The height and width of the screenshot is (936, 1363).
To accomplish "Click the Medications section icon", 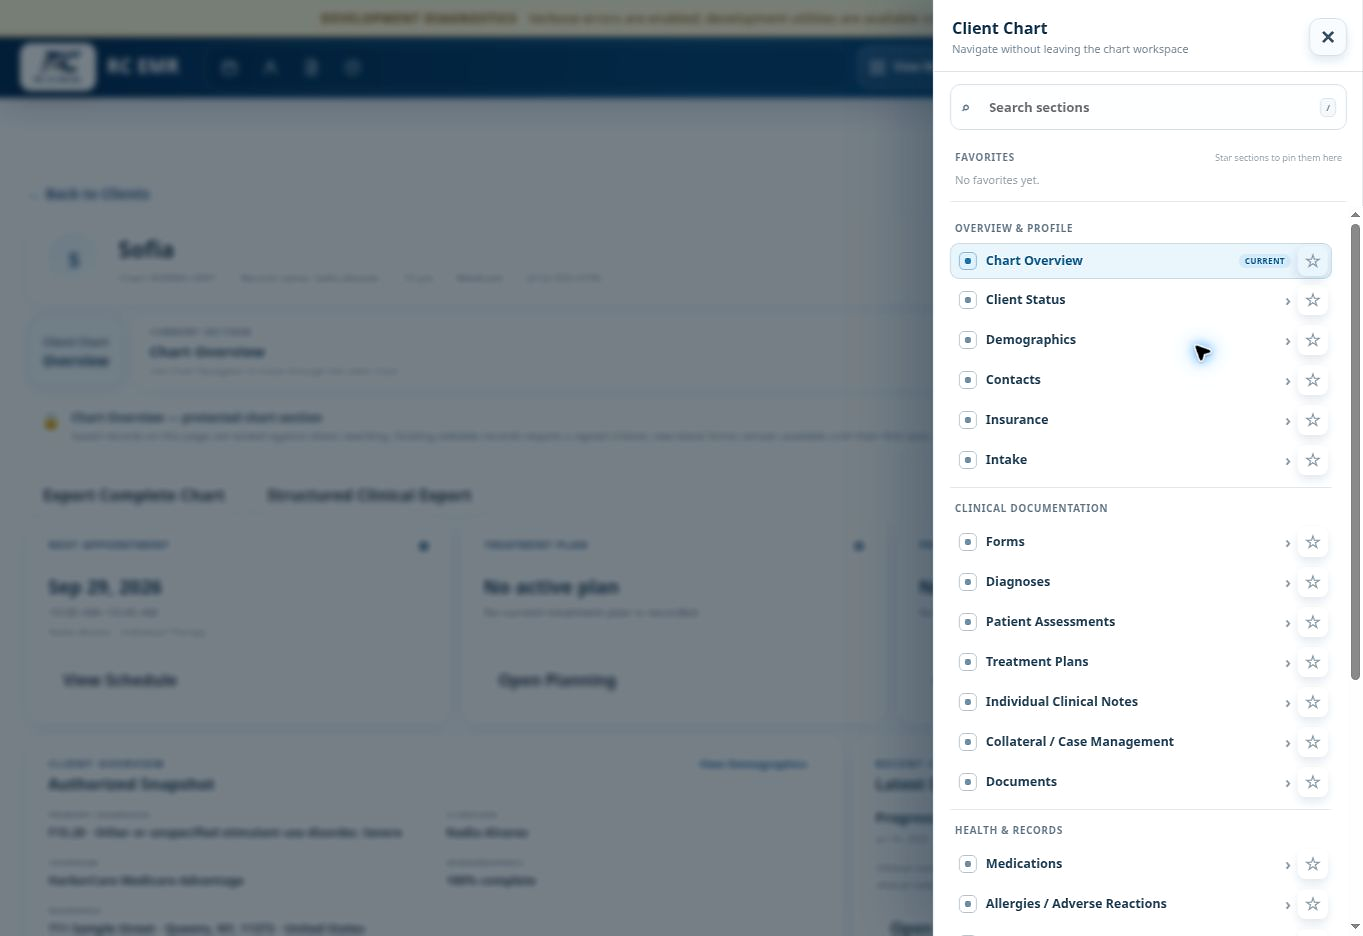I will point(967,864).
